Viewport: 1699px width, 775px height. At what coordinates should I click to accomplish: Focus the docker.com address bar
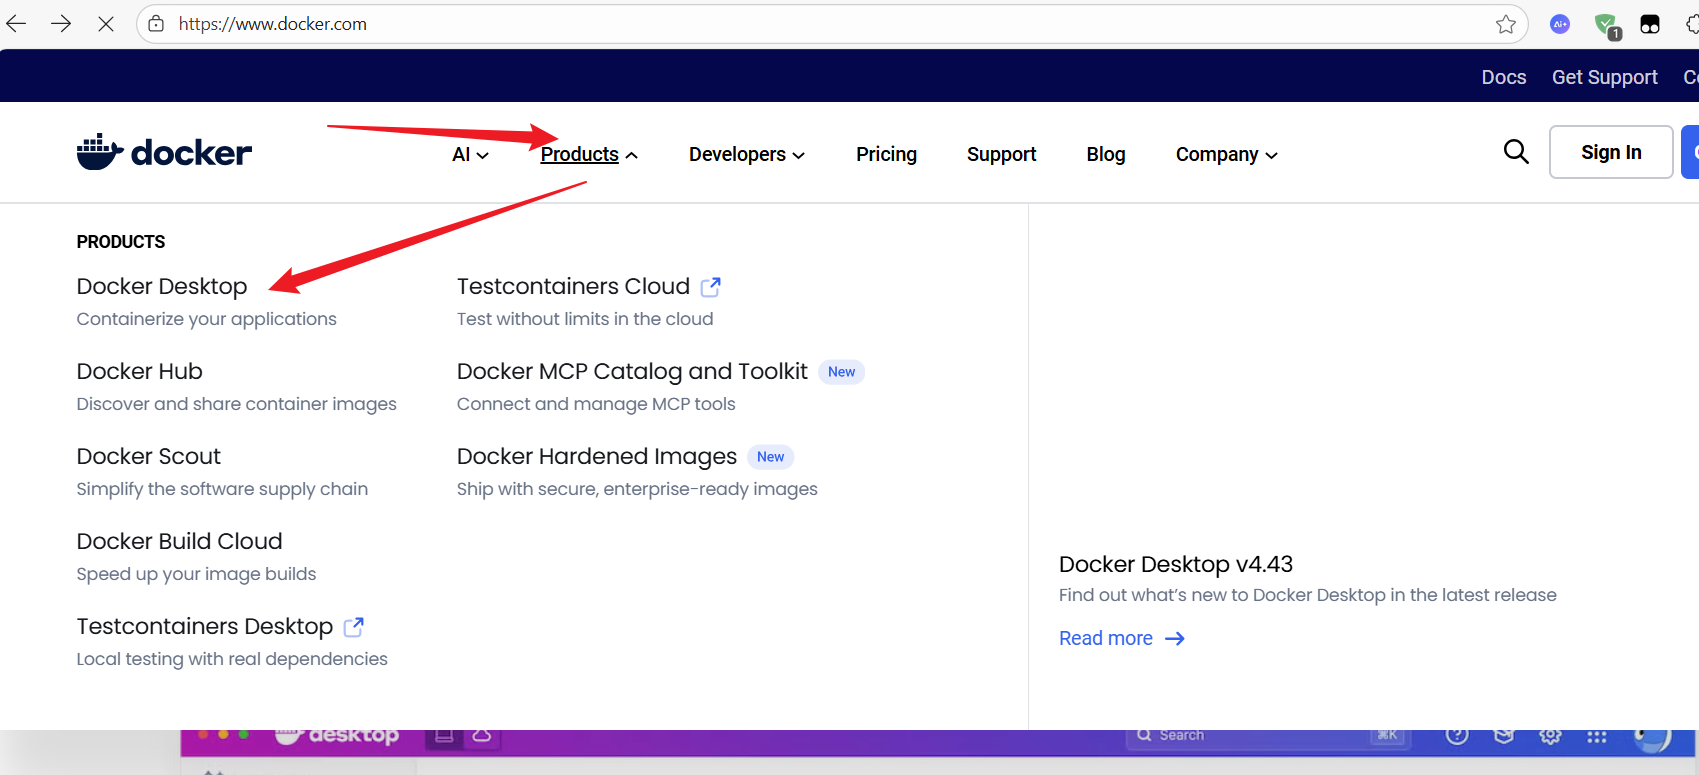(830, 24)
